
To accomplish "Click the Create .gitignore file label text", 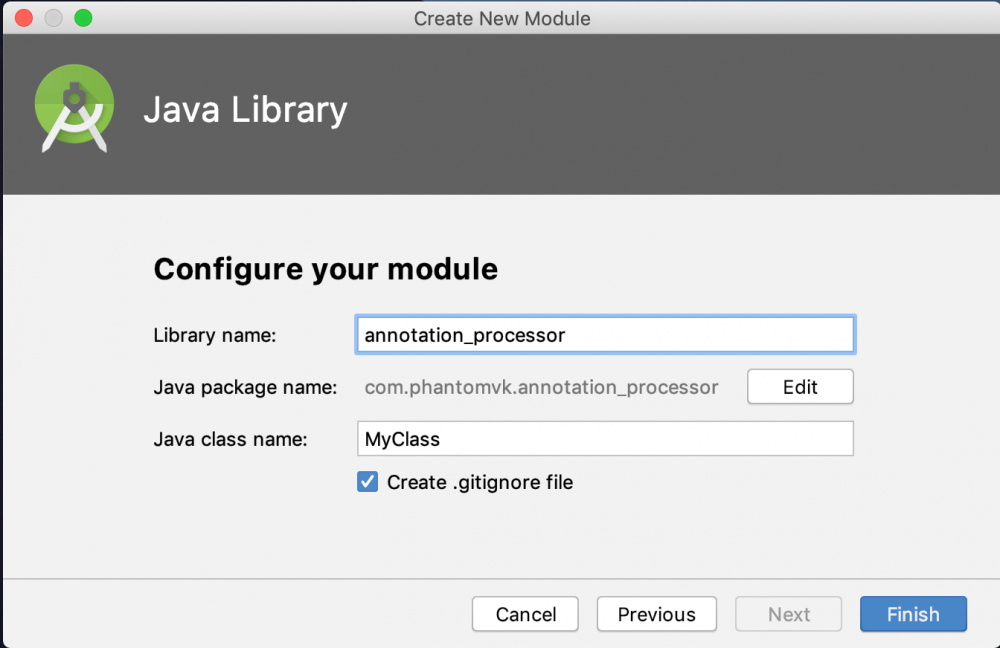I will 480,482.
